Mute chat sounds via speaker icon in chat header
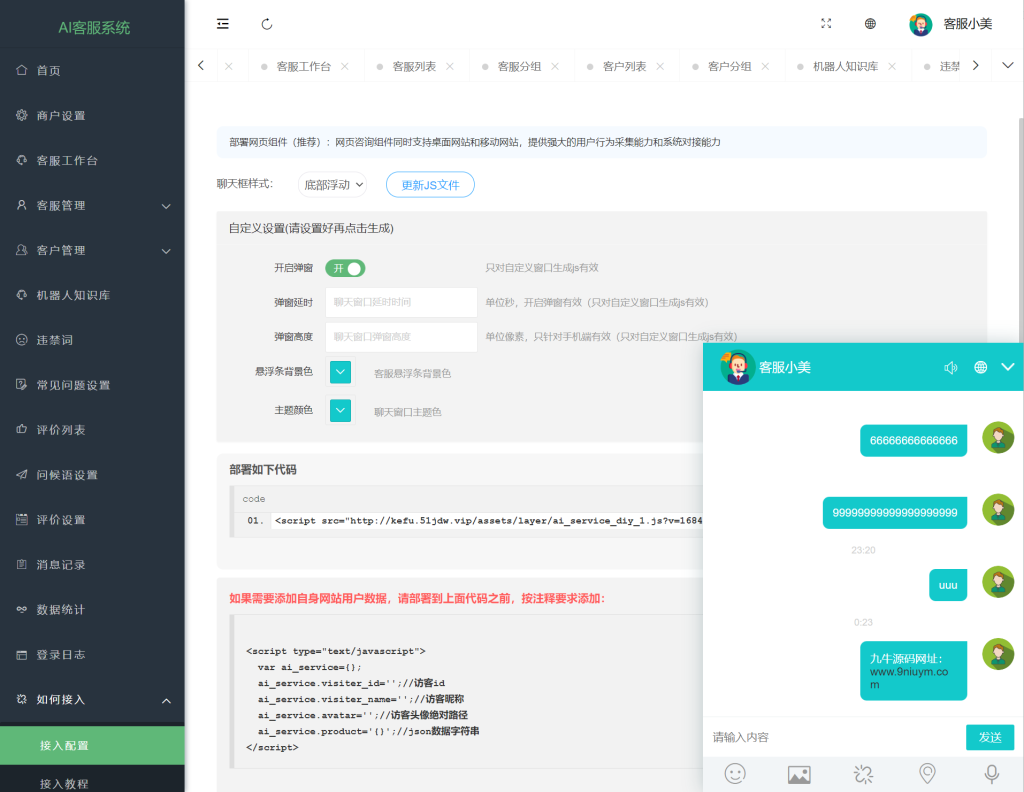Viewport: 1024px width, 792px height. point(950,368)
